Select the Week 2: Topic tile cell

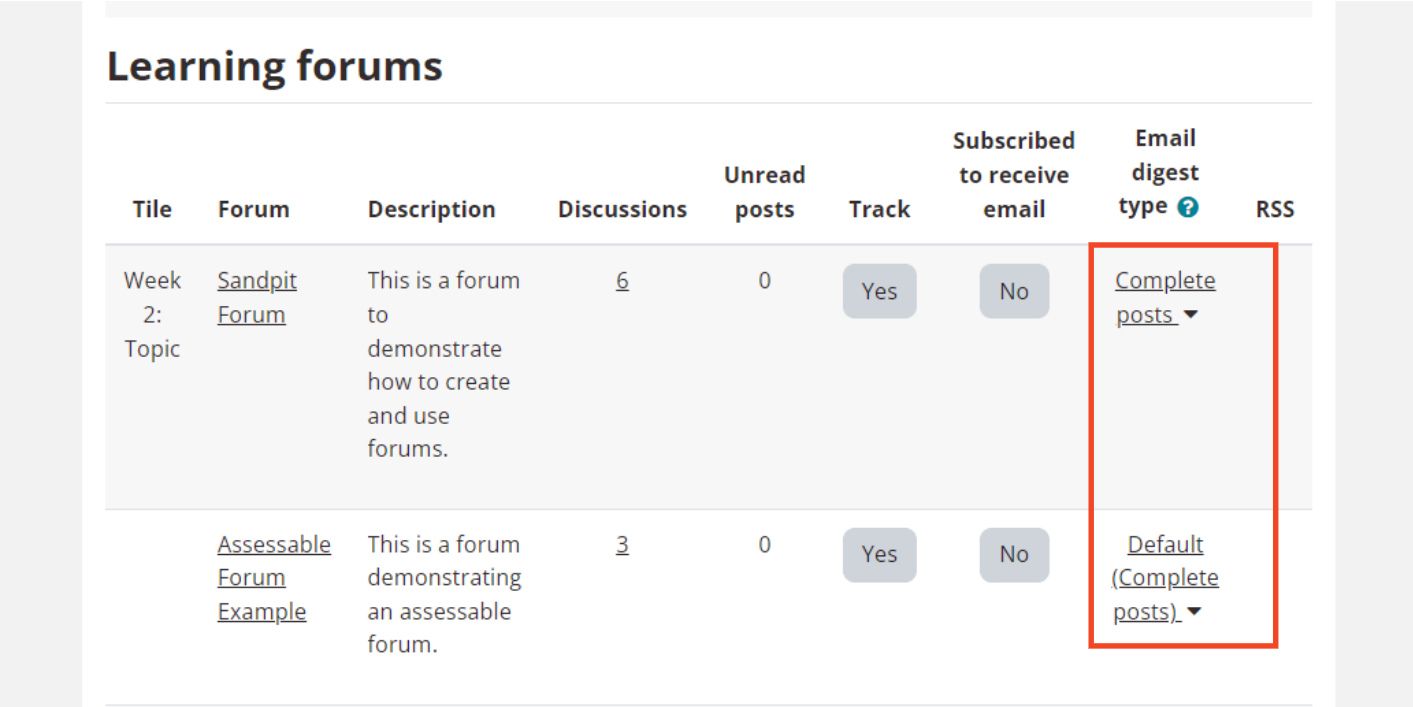click(x=152, y=314)
